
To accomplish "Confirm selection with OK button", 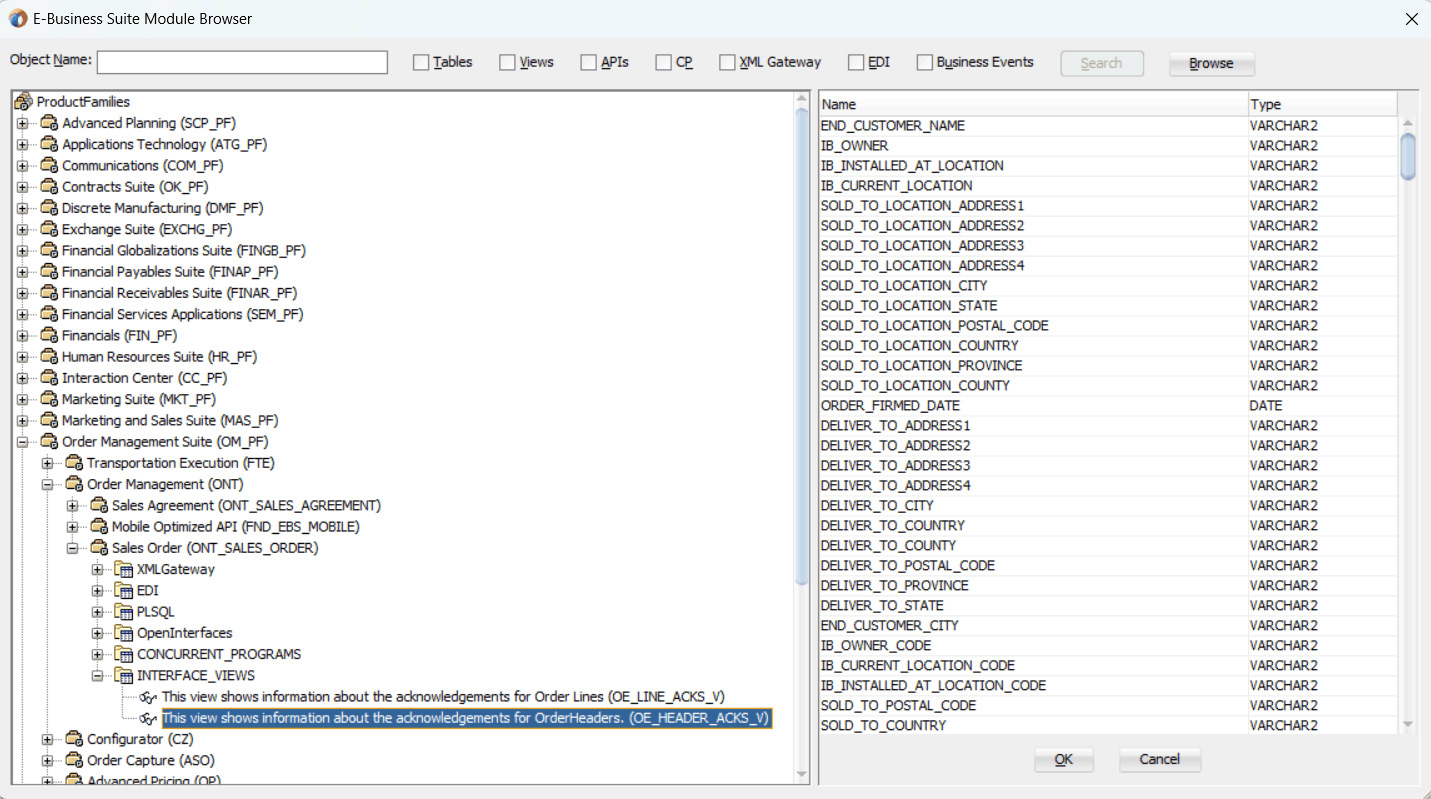I will [x=1064, y=760].
